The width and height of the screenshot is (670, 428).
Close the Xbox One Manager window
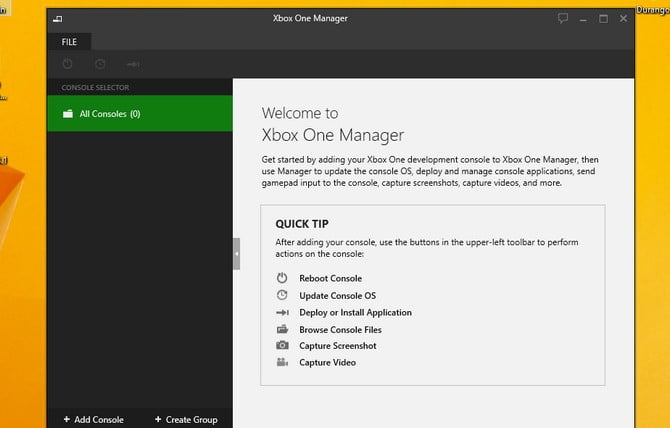(623, 18)
